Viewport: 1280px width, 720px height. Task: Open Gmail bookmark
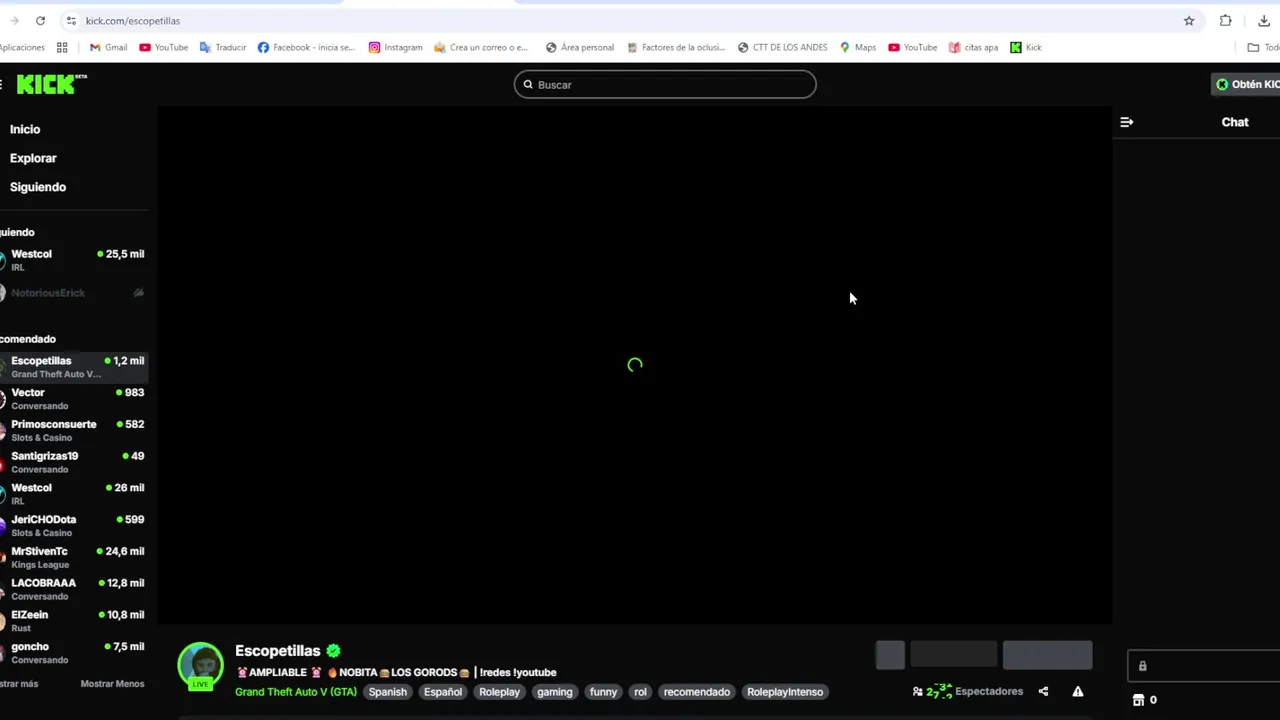[x=108, y=47]
